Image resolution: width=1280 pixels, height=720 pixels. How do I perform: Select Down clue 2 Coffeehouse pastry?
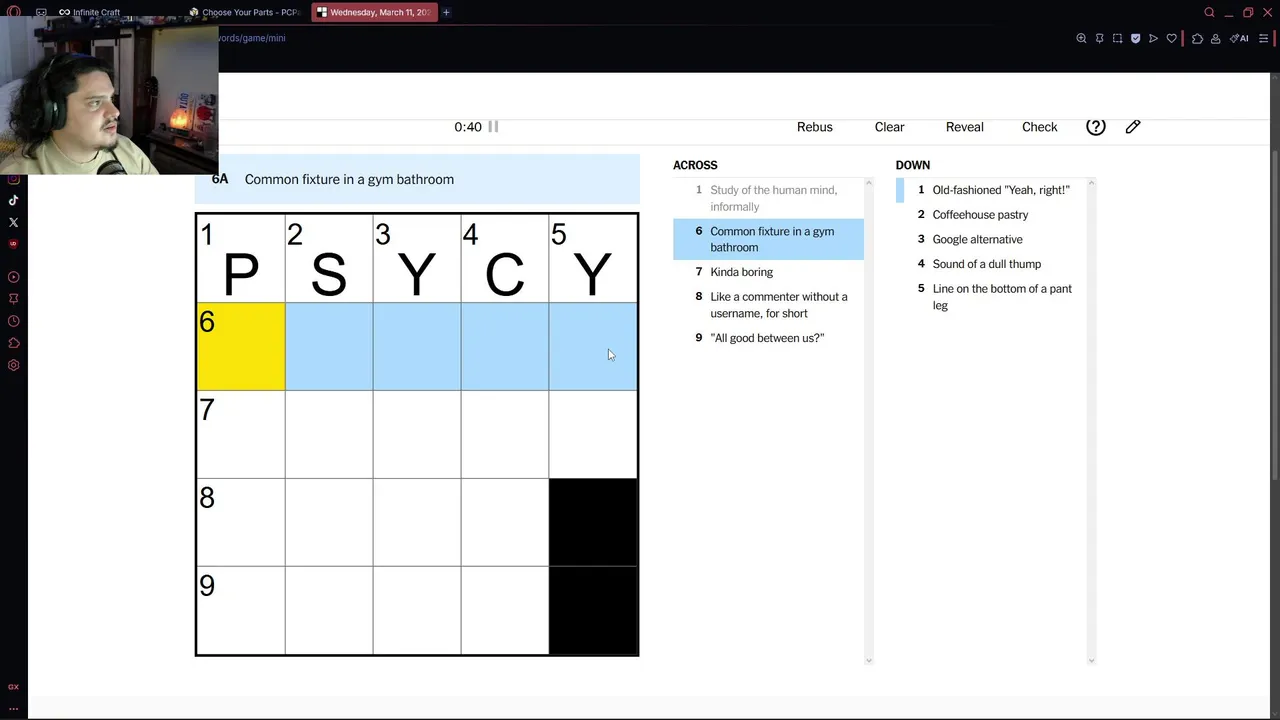pyautogui.click(x=991, y=215)
